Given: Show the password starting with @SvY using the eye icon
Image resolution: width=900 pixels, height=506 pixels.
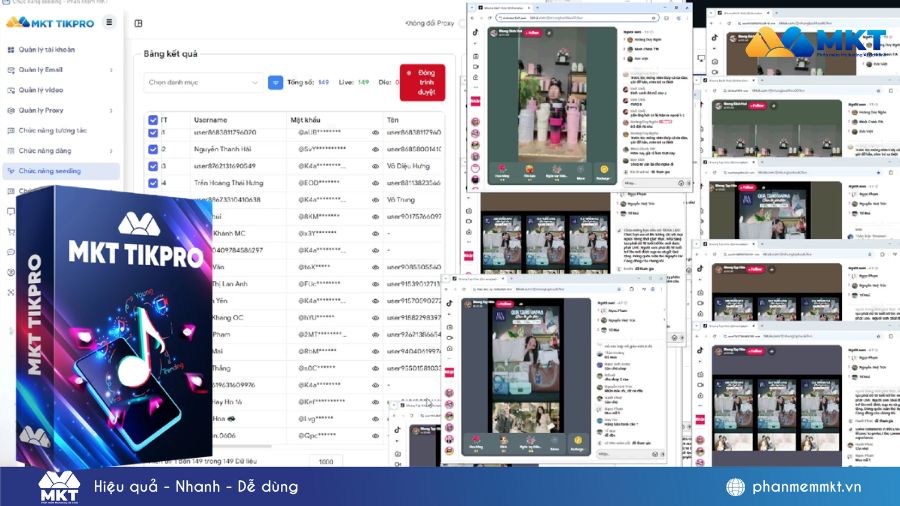Looking at the screenshot, I should tap(375, 149).
